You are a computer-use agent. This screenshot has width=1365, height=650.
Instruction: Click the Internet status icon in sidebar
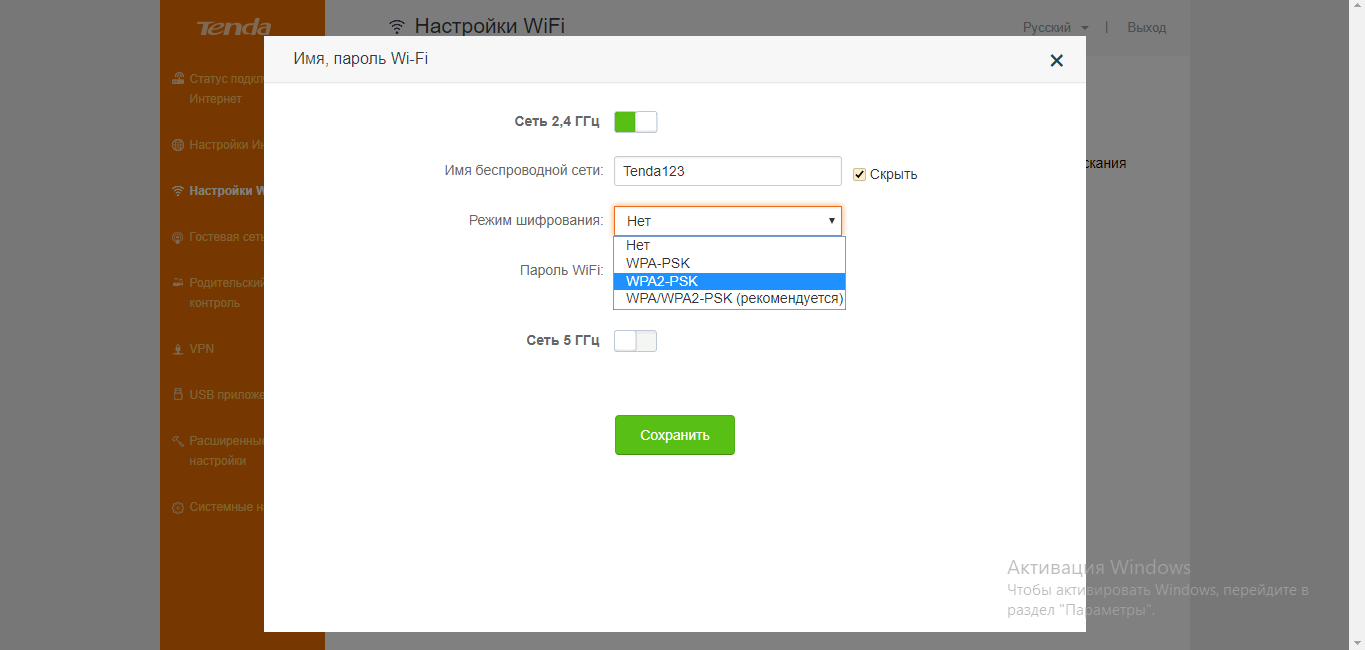point(178,78)
